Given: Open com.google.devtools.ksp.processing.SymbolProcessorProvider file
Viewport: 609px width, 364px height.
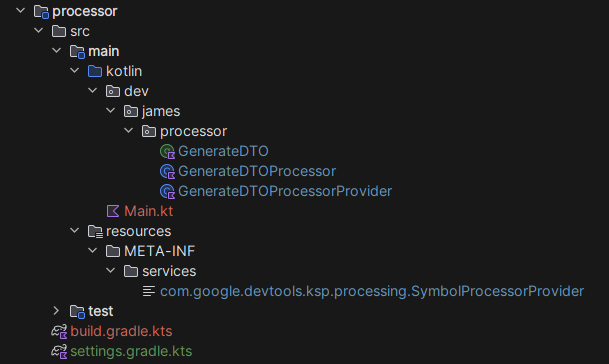Looking at the screenshot, I should [x=372, y=291].
